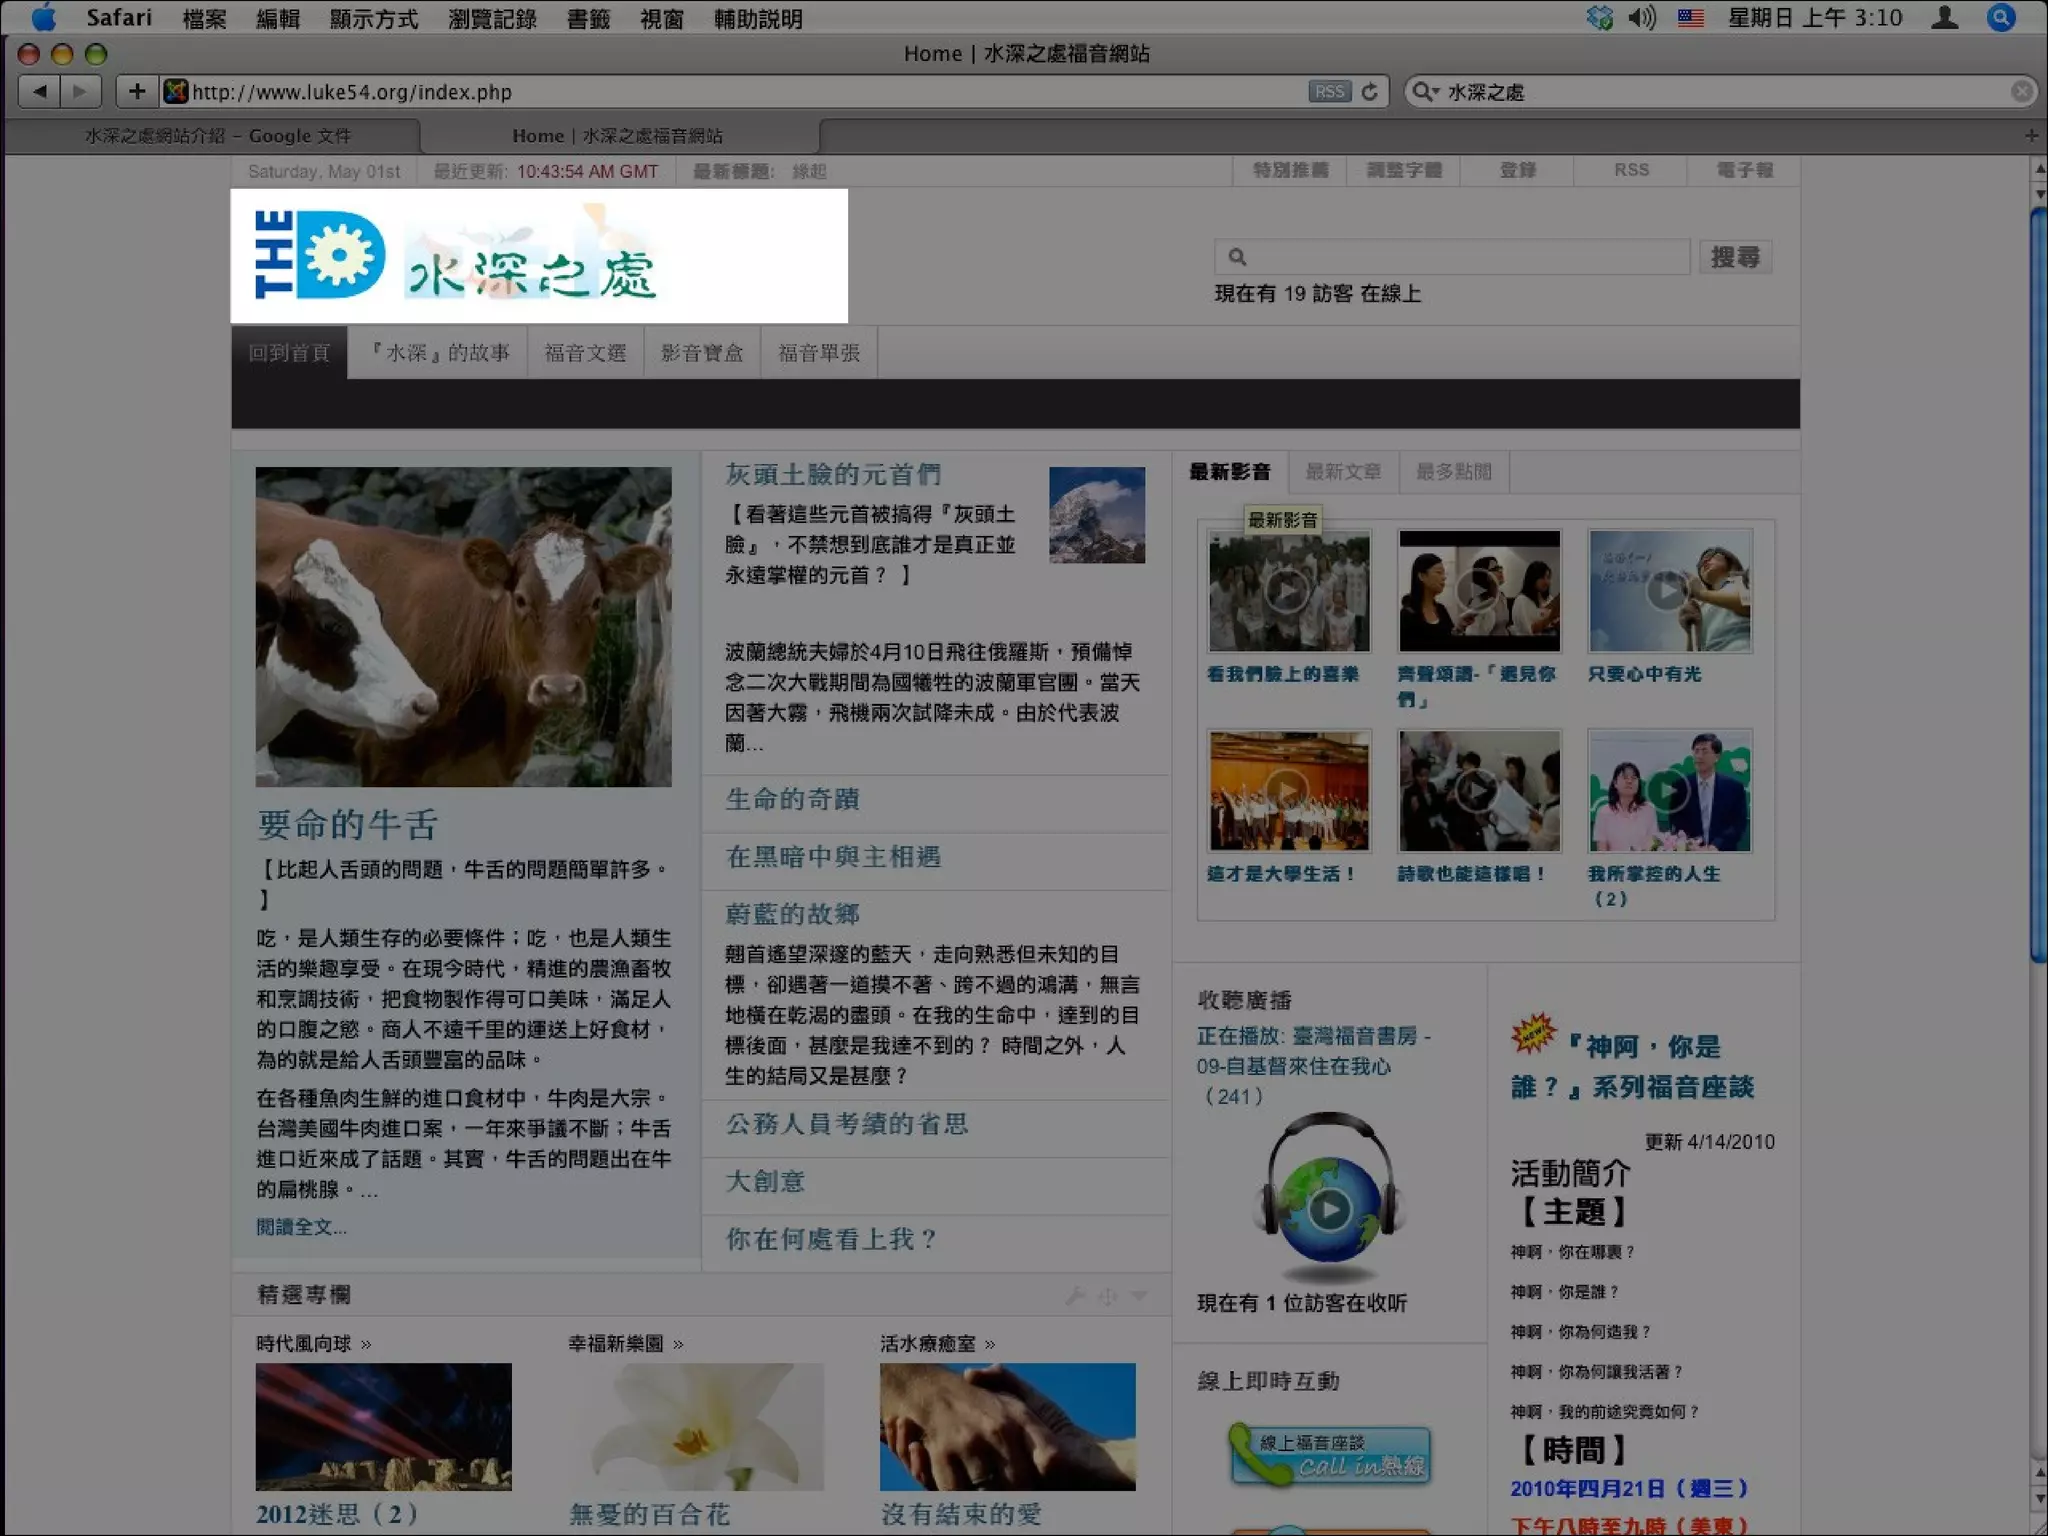Click the 搜尋 button
The height and width of the screenshot is (1536, 2048).
click(1735, 258)
